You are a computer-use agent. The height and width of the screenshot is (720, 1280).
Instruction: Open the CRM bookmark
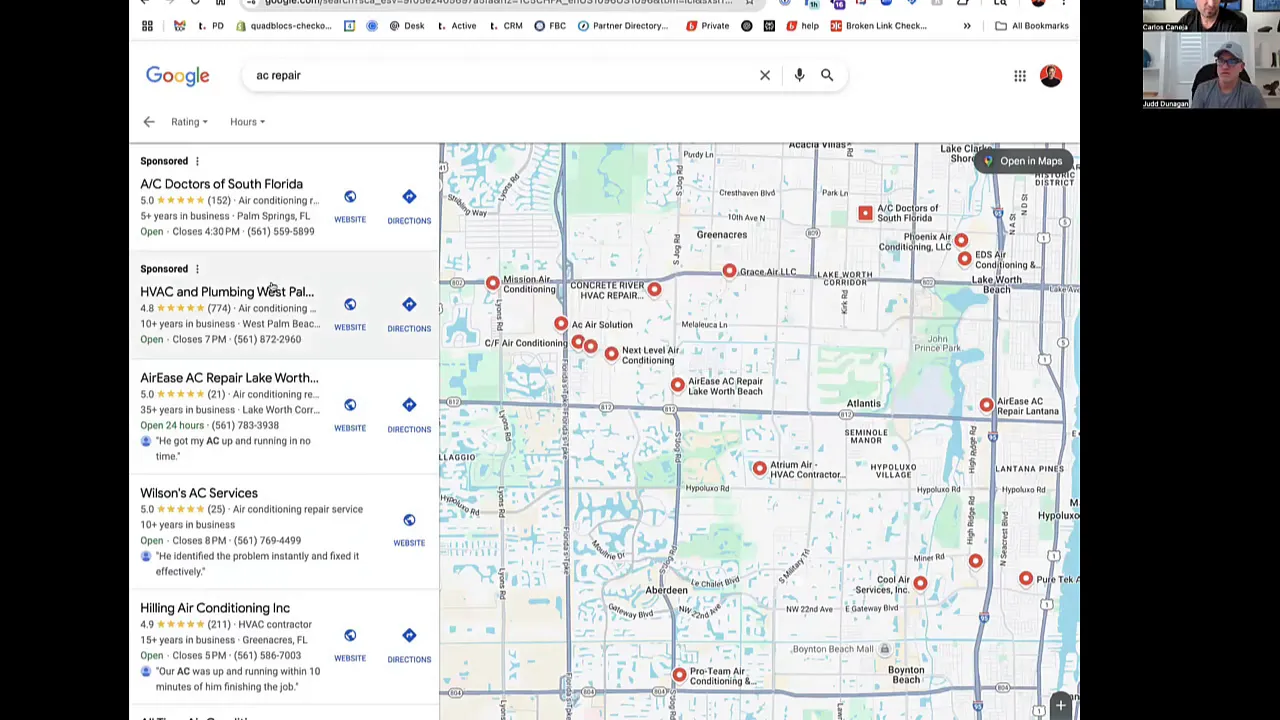[x=506, y=26]
